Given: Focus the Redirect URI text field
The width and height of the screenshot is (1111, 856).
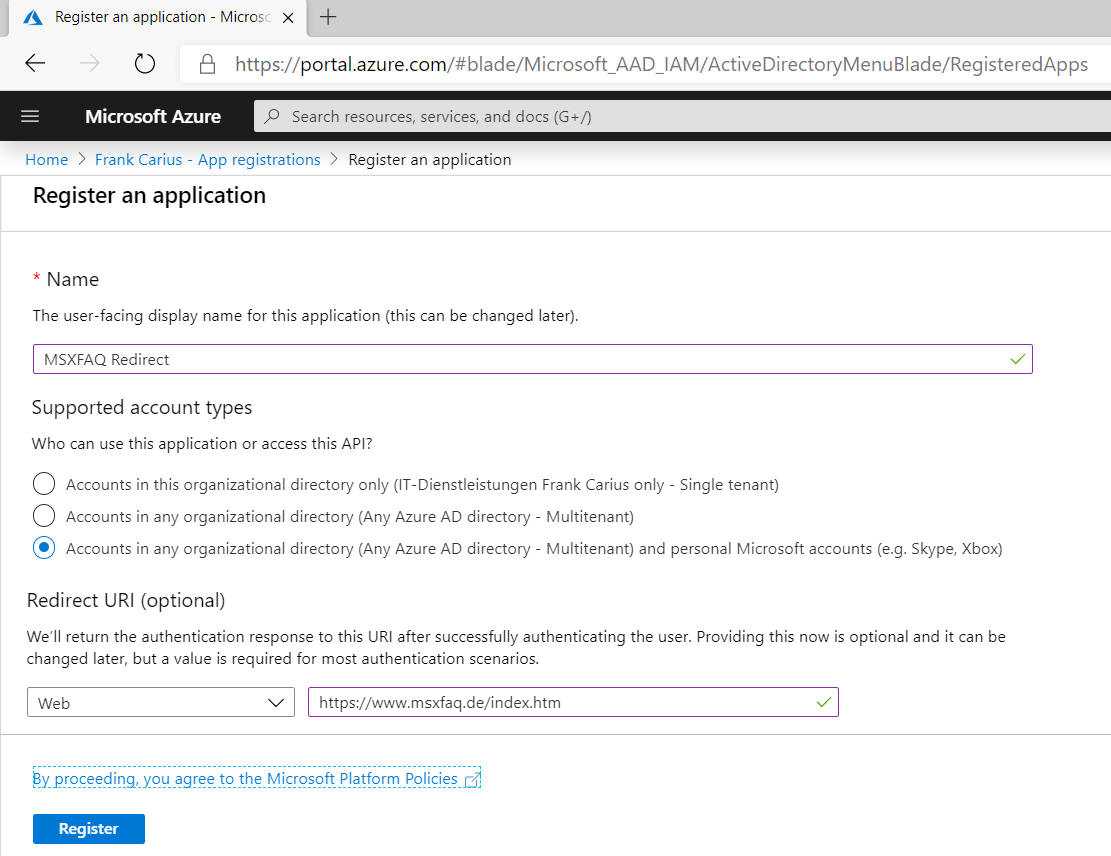Looking at the screenshot, I should click(x=573, y=702).
